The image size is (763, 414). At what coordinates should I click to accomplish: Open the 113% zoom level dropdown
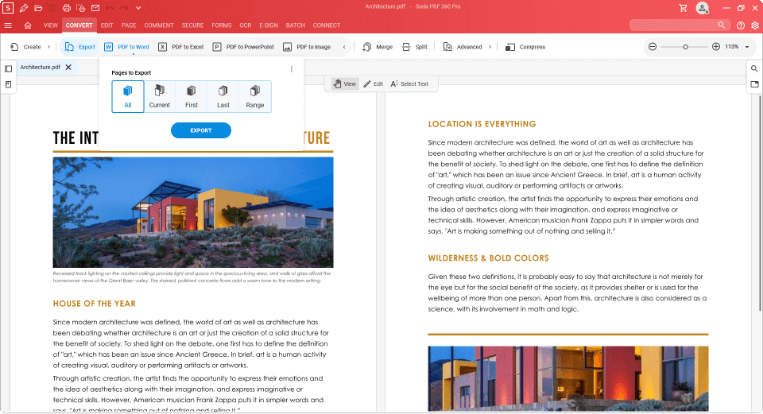tap(736, 46)
